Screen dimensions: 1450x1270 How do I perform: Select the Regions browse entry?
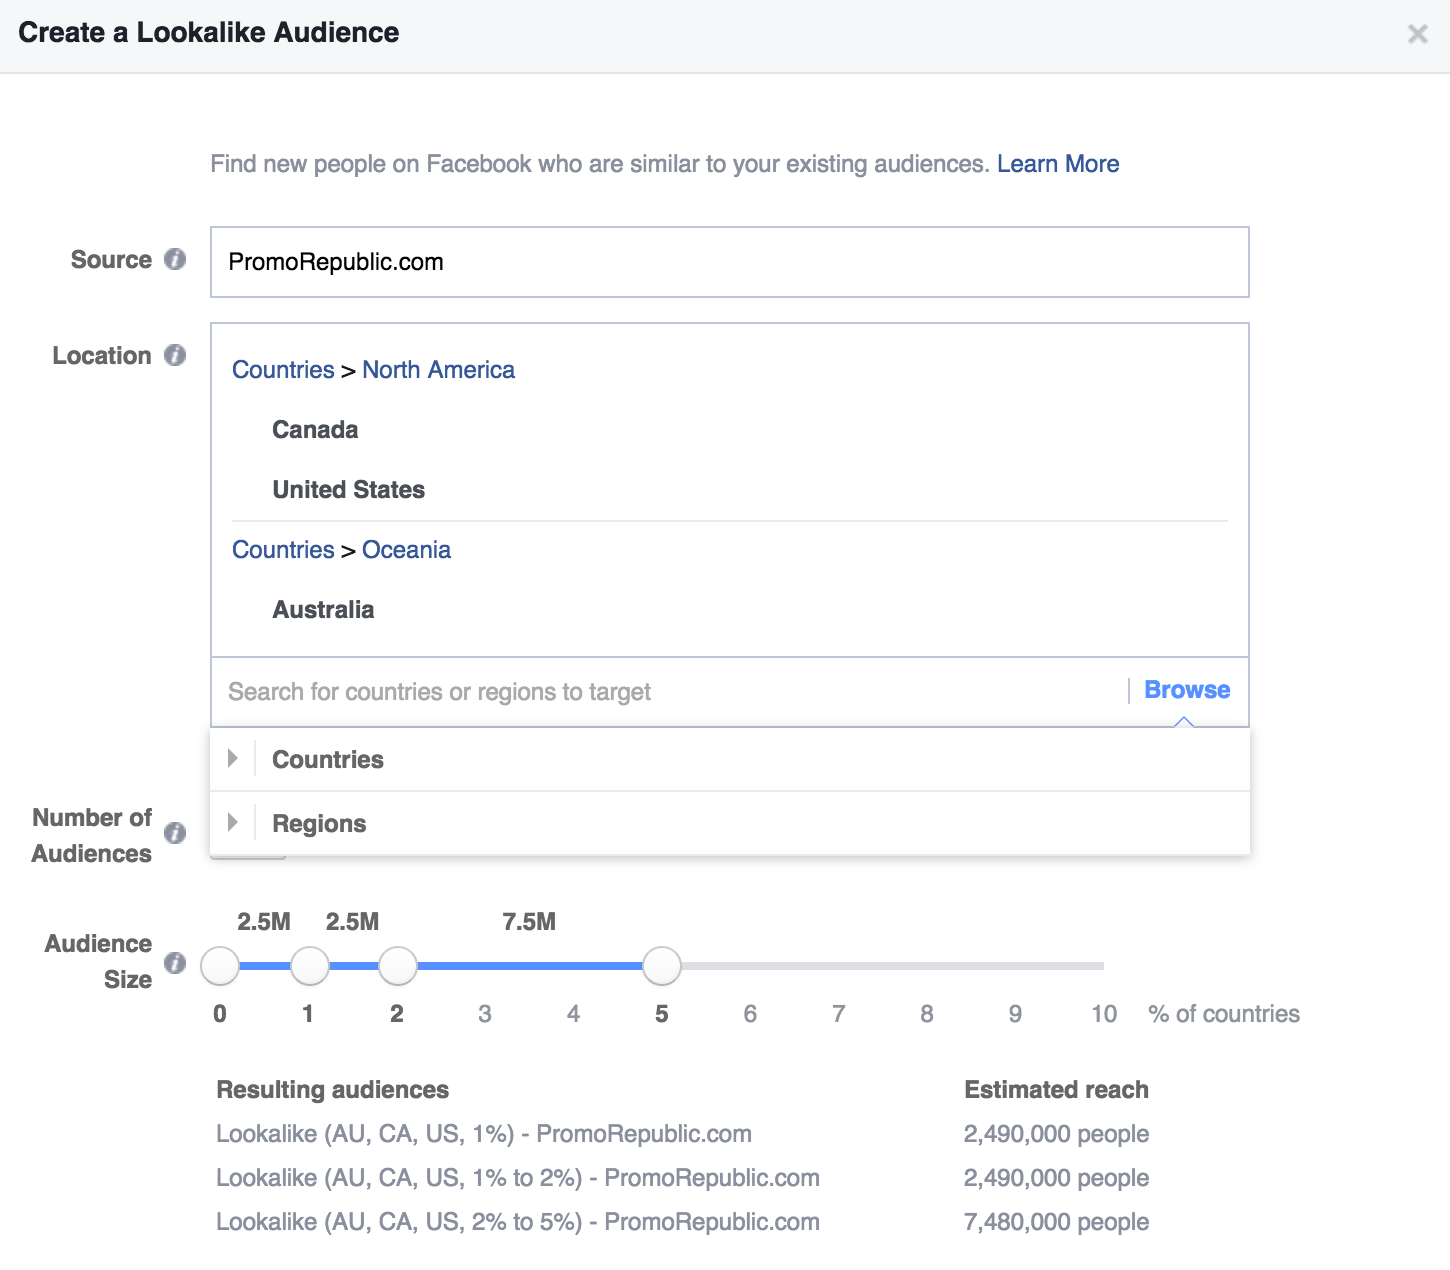click(x=730, y=823)
